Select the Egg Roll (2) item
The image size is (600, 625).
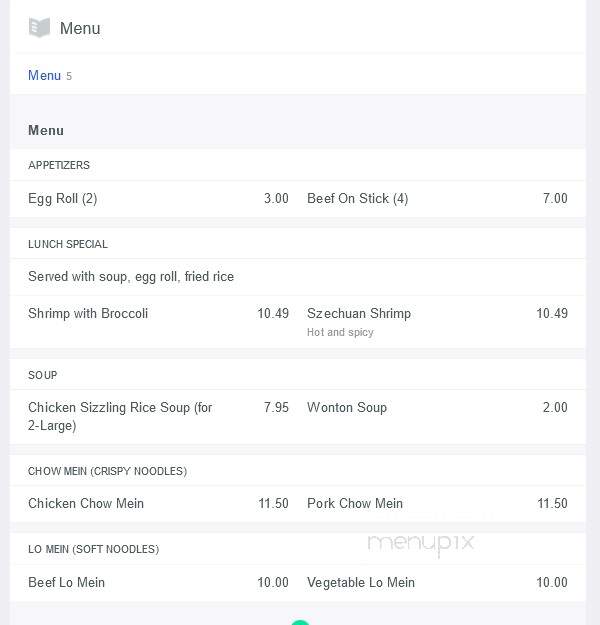pyautogui.click(x=63, y=199)
